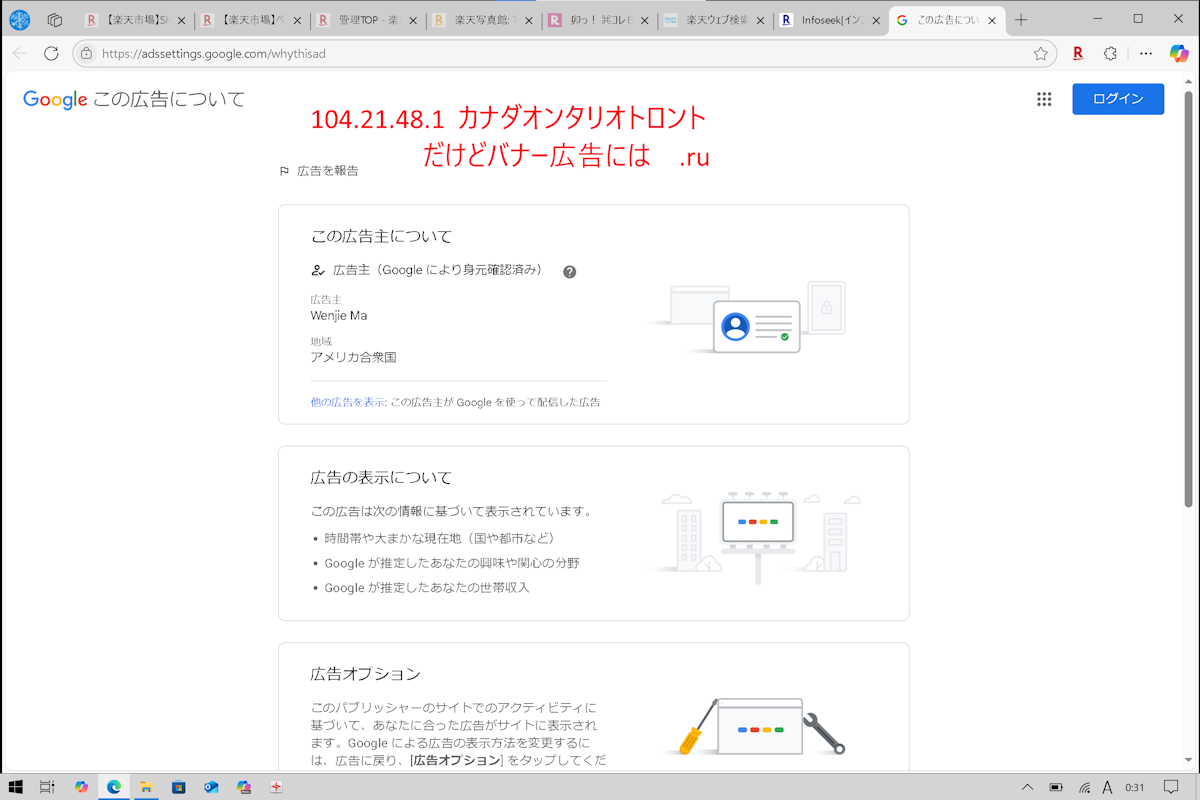Add this page to favorites with the star
Viewport: 1200px width, 800px height.
pyautogui.click(x=1041, y=53)
